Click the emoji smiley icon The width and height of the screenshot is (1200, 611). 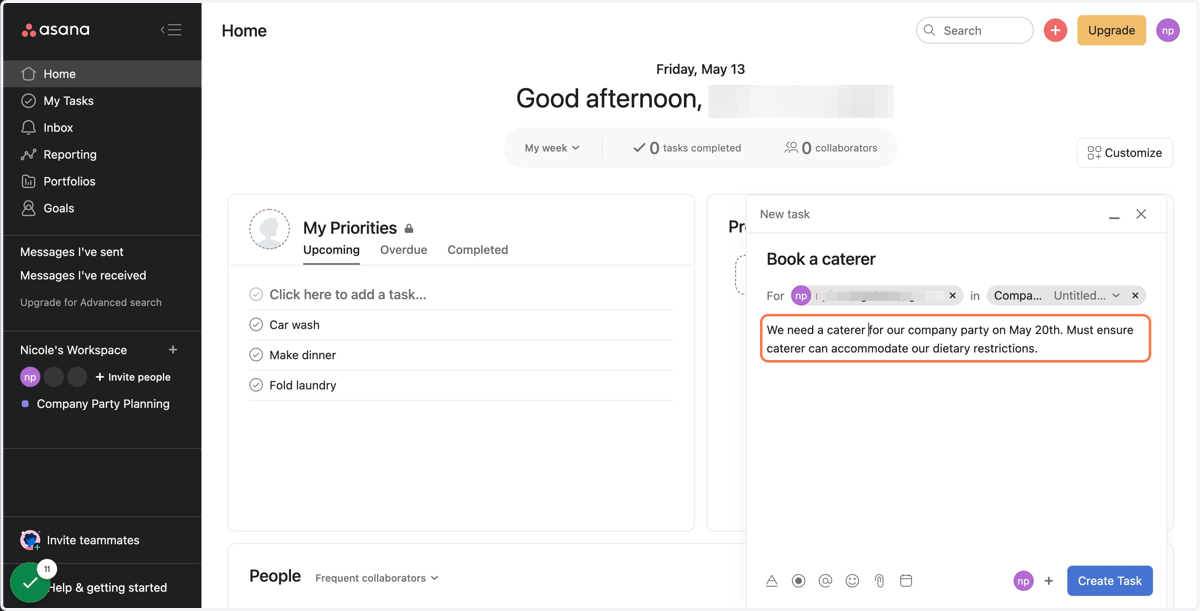point(852,581)
